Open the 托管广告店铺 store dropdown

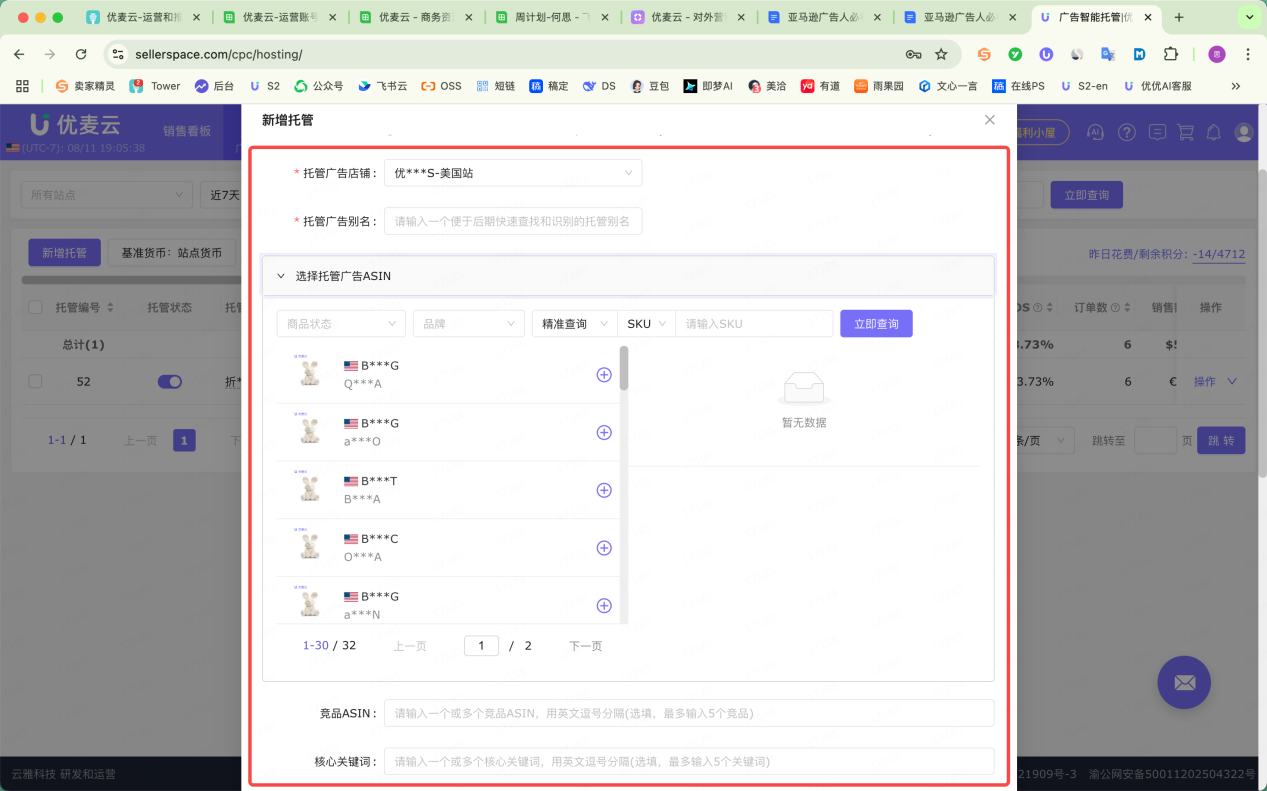pos(513,172)
